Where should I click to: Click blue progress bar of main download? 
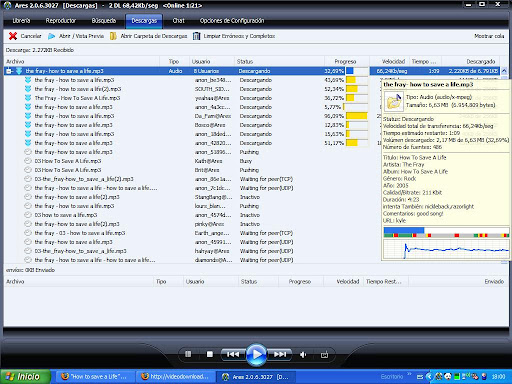click(357, 71)
